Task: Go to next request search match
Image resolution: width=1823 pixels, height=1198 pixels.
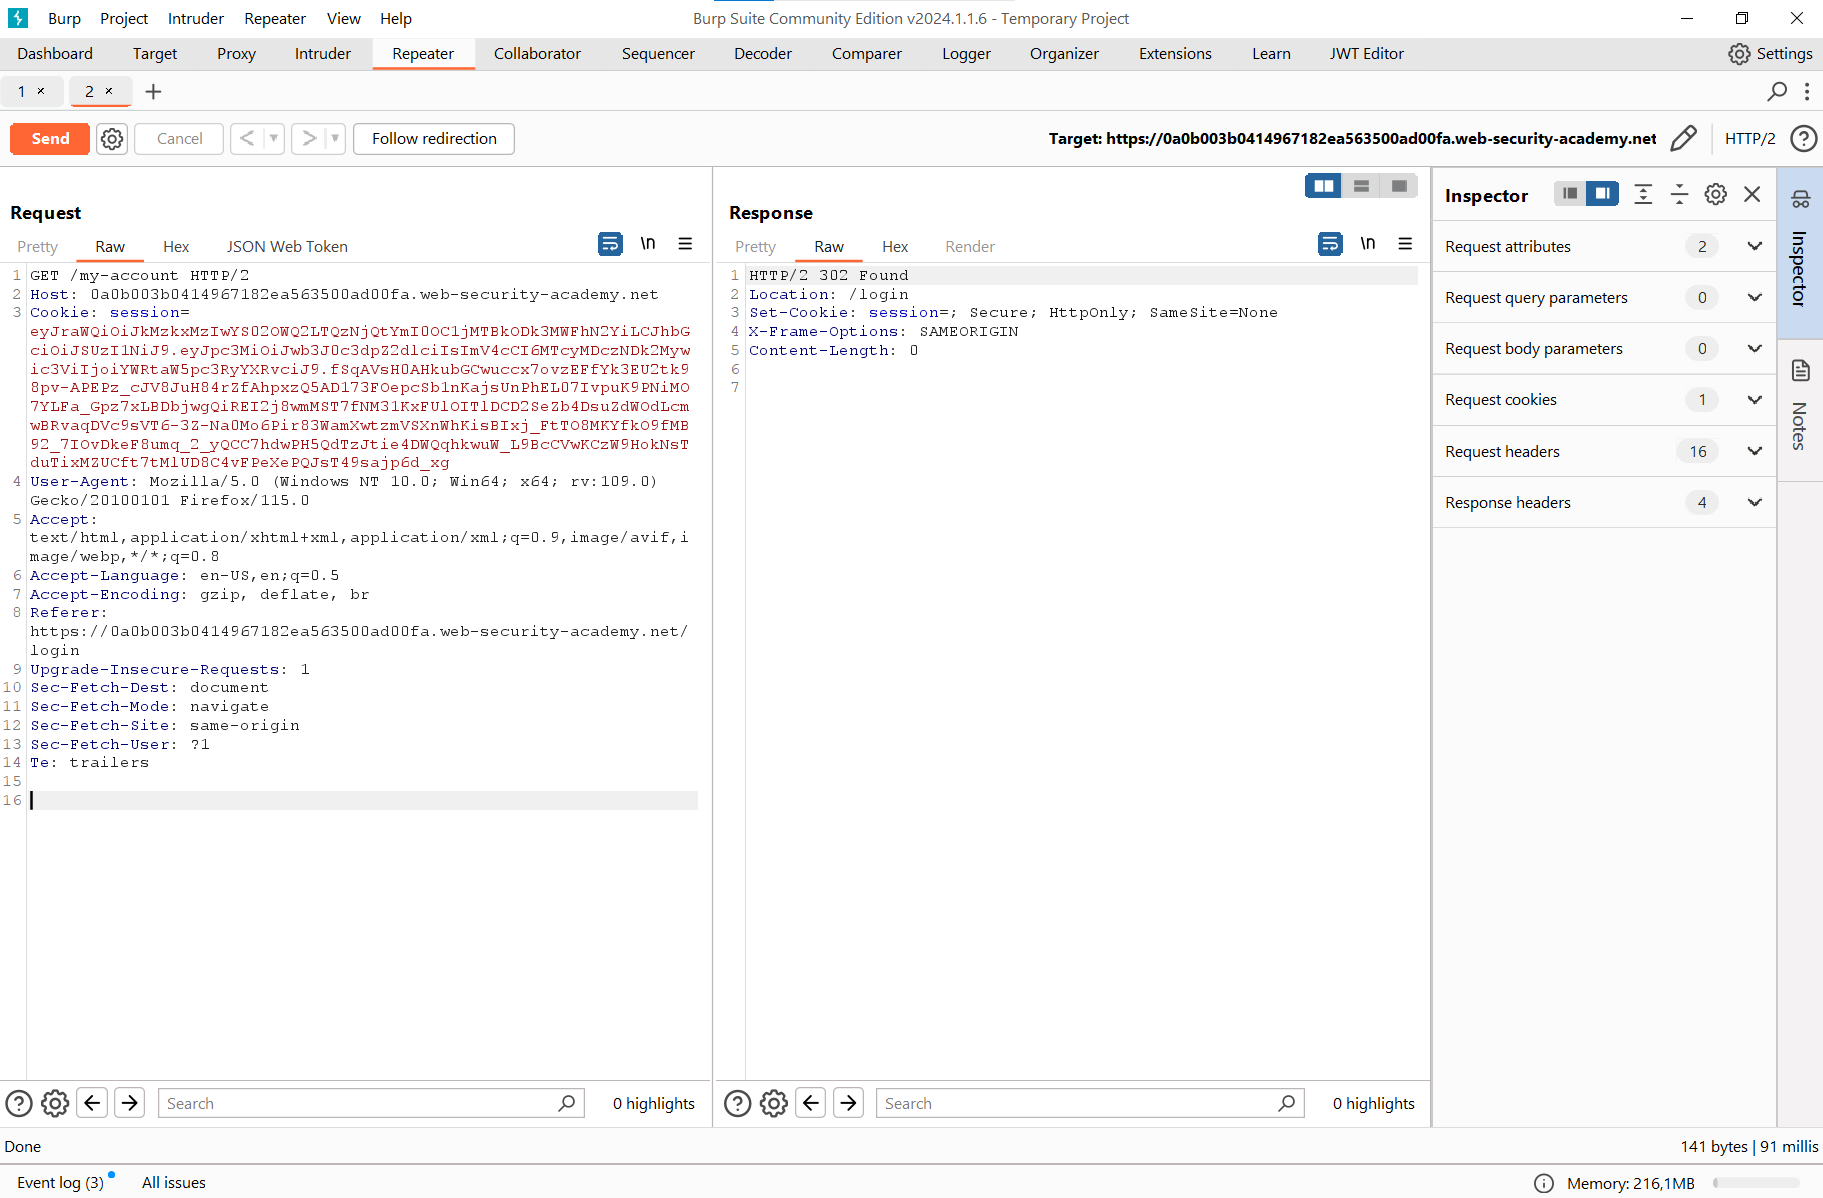Action: pos(130,1103)
